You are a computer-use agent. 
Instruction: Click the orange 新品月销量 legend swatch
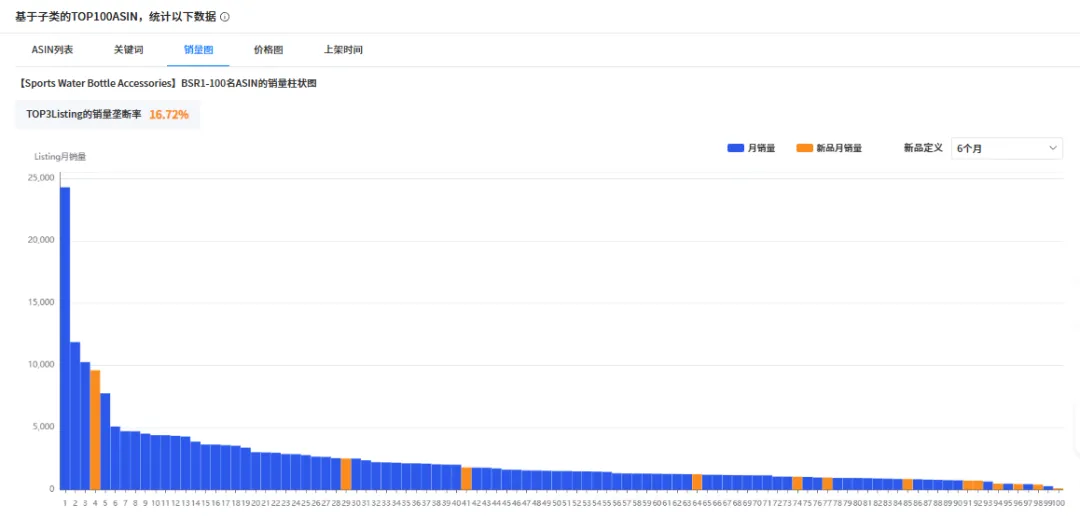click(x=804, y=148)
